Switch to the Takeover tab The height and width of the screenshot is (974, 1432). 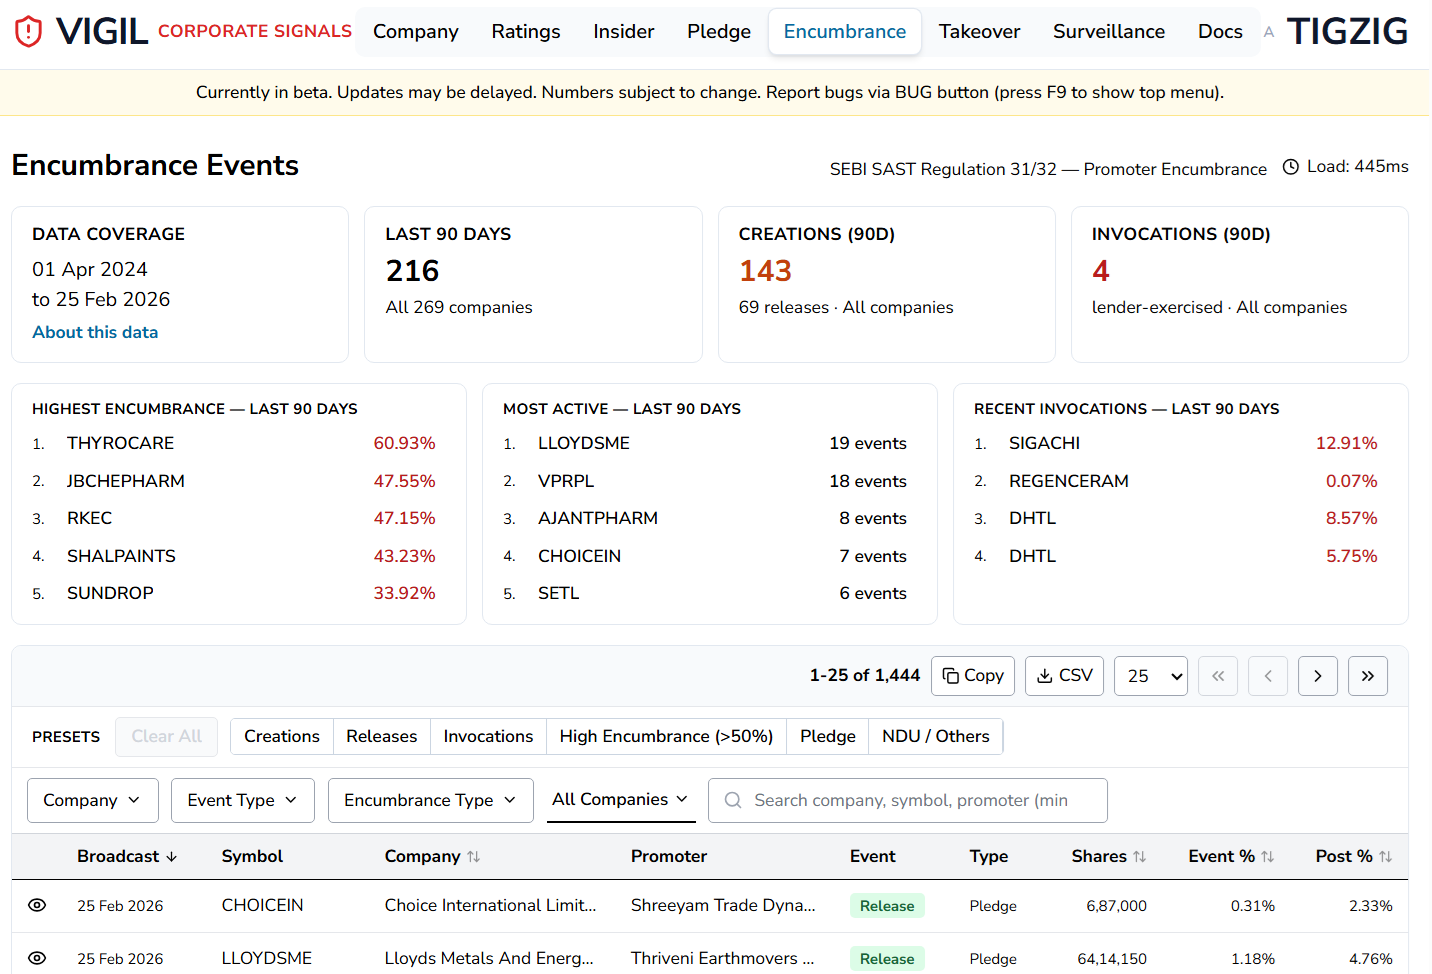979,32
